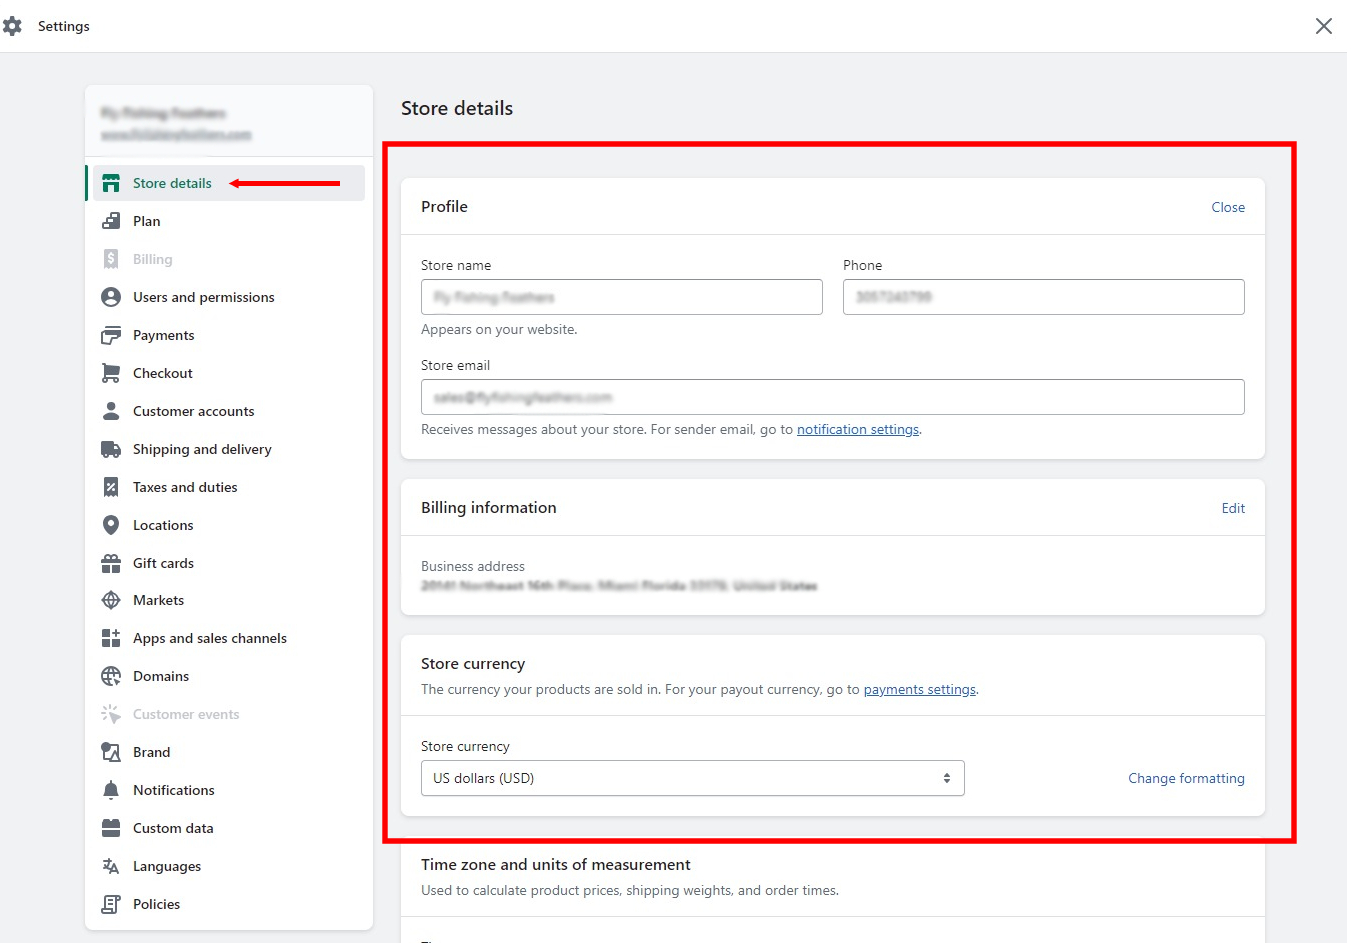Select the Payments icon in the sidebar
Viewport: 1354px width, 943px height.
pos(111,335)
